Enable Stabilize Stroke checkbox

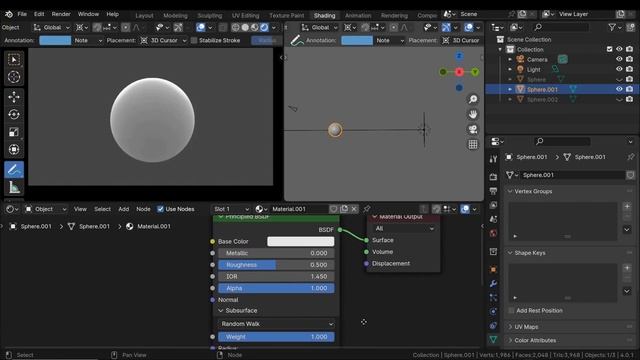click(x=194, y=40)
